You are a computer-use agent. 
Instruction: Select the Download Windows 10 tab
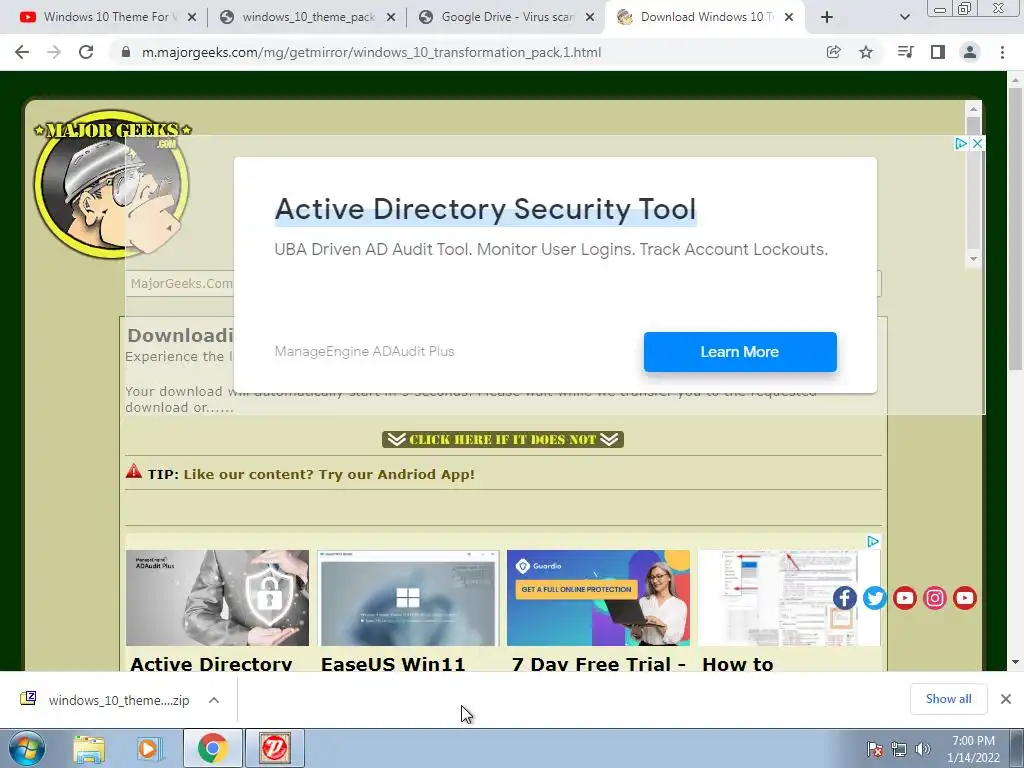coord(705,18)
